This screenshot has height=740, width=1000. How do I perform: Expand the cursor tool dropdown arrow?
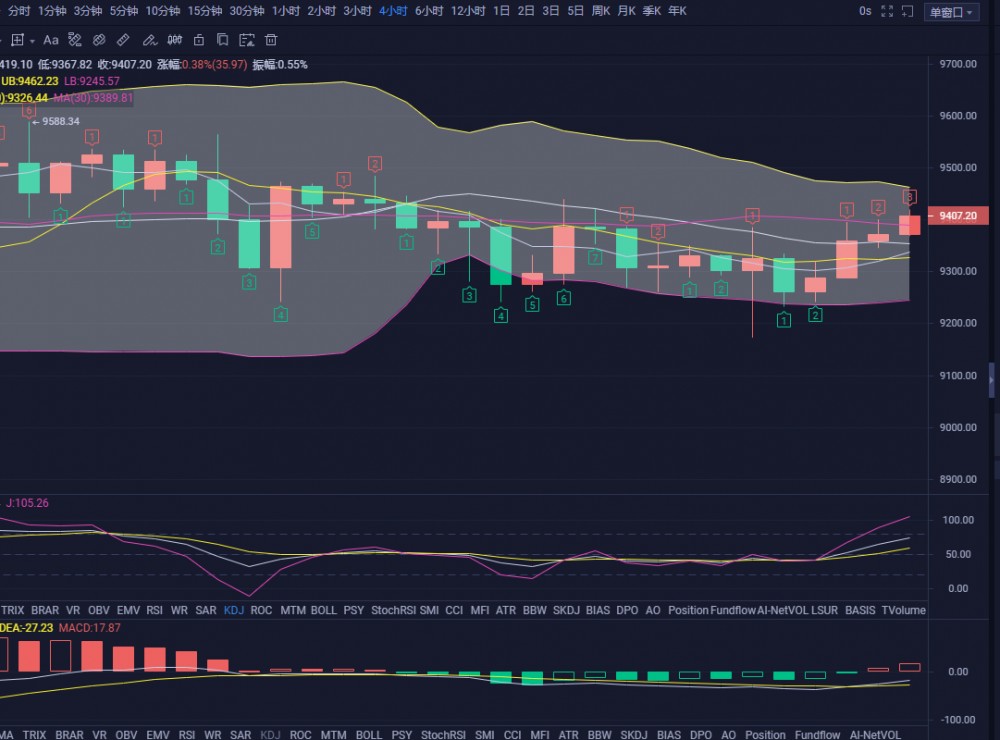point(33,40)
